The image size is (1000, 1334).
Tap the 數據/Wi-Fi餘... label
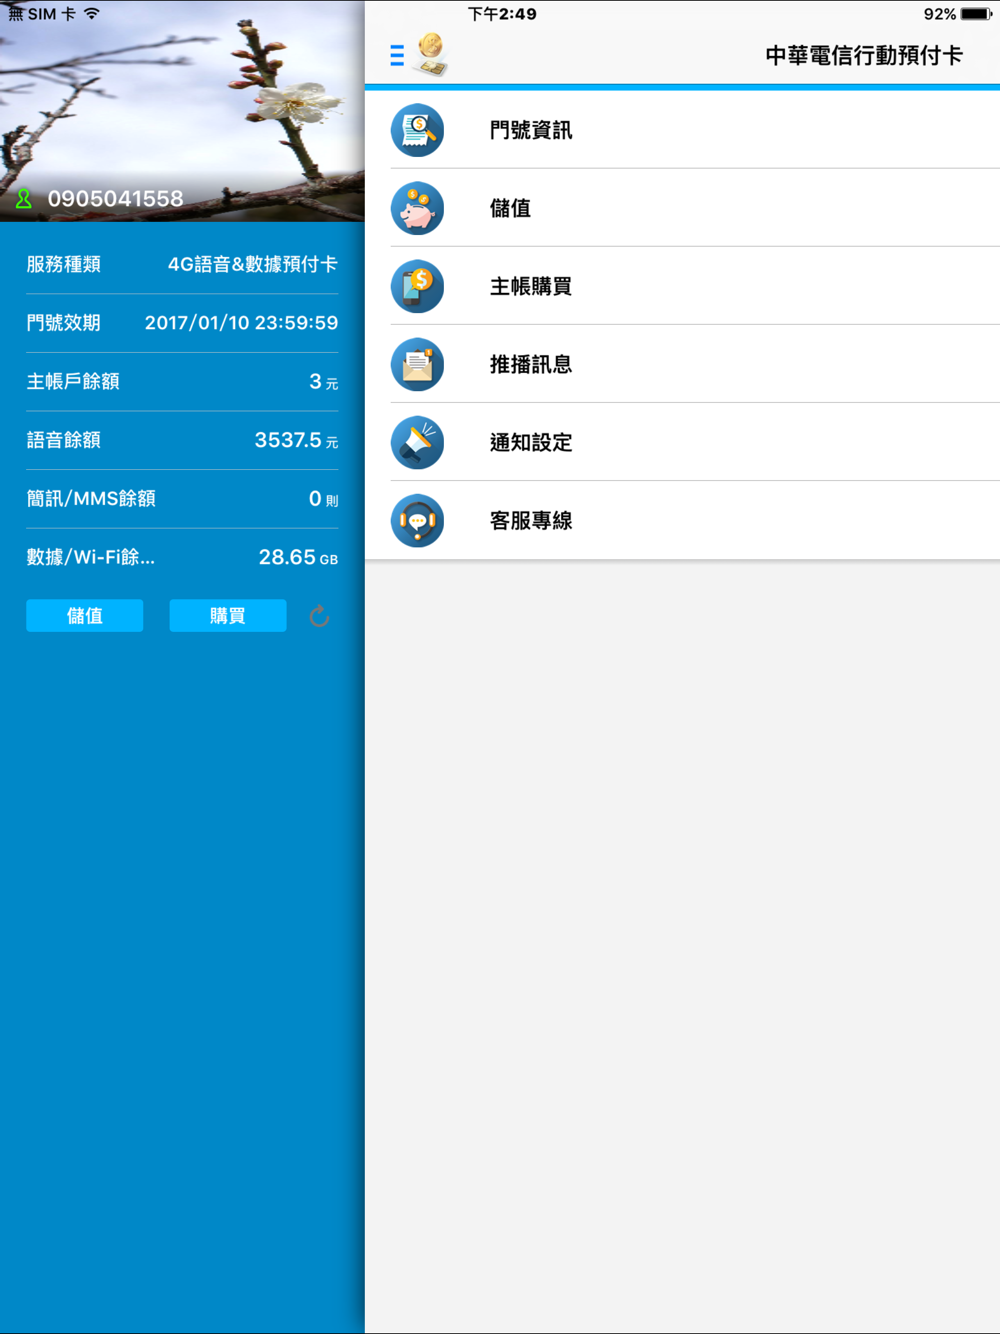pyautogui.click(x=91, y=557)
